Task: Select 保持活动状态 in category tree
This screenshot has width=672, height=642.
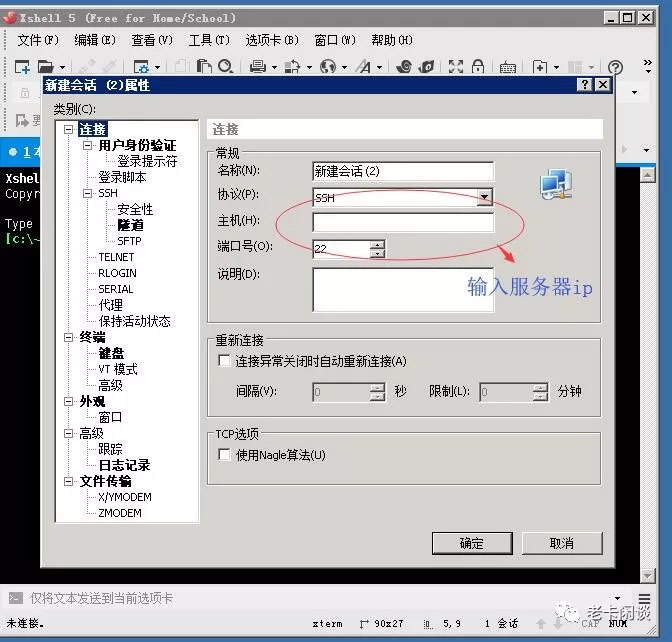Action: pos(135,321)
